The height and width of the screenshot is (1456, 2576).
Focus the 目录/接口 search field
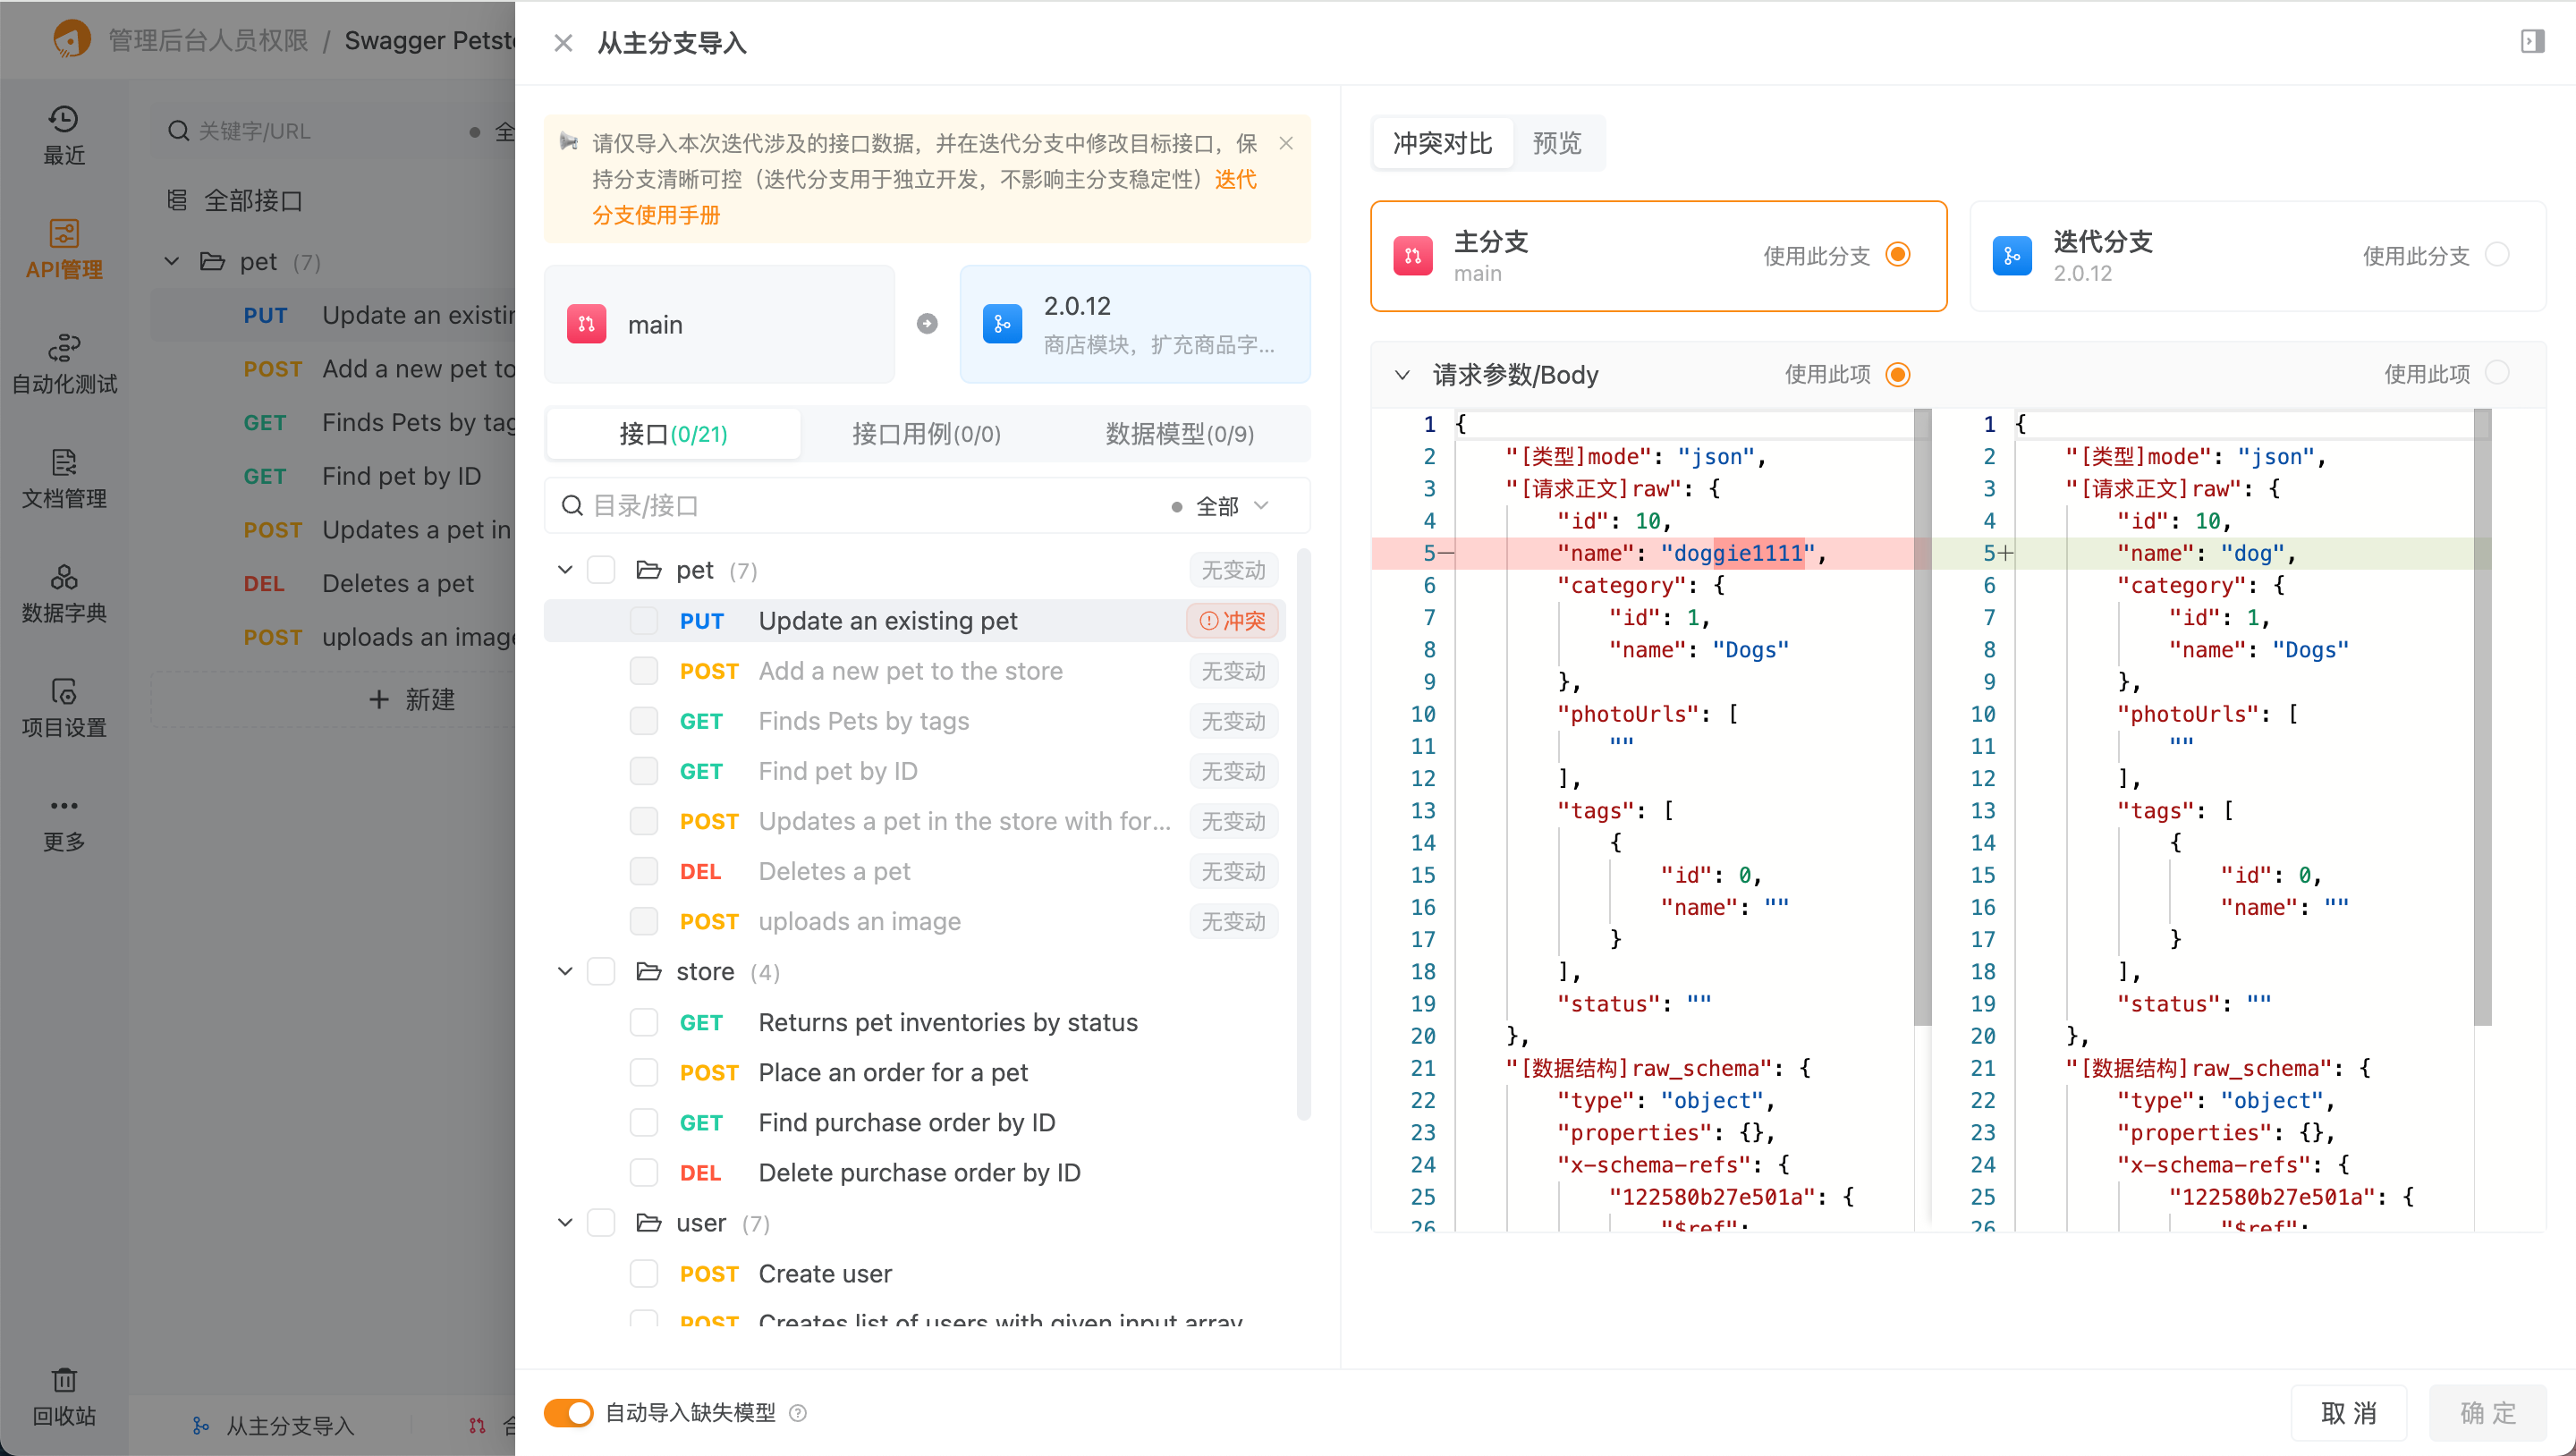pos(860,506)
